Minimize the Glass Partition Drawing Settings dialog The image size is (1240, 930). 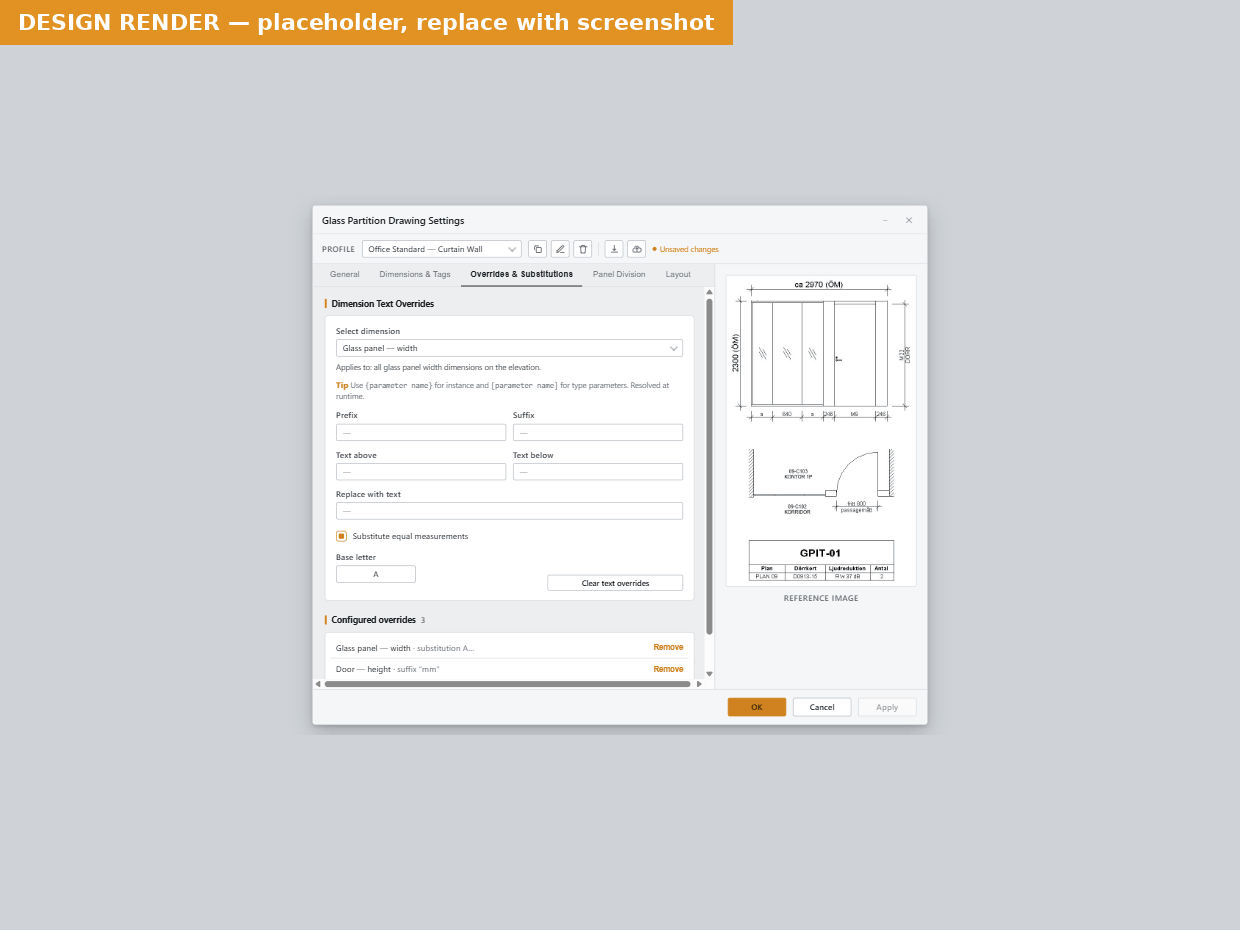click(x=885, y=221)
